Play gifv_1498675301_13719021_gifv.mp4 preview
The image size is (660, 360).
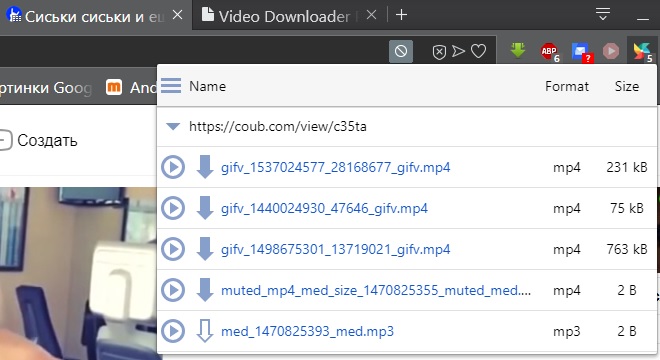tap(173, 249)
